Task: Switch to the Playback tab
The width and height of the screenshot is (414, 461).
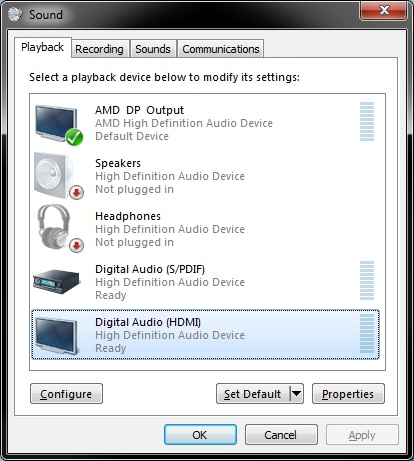Action: (43, 47)
